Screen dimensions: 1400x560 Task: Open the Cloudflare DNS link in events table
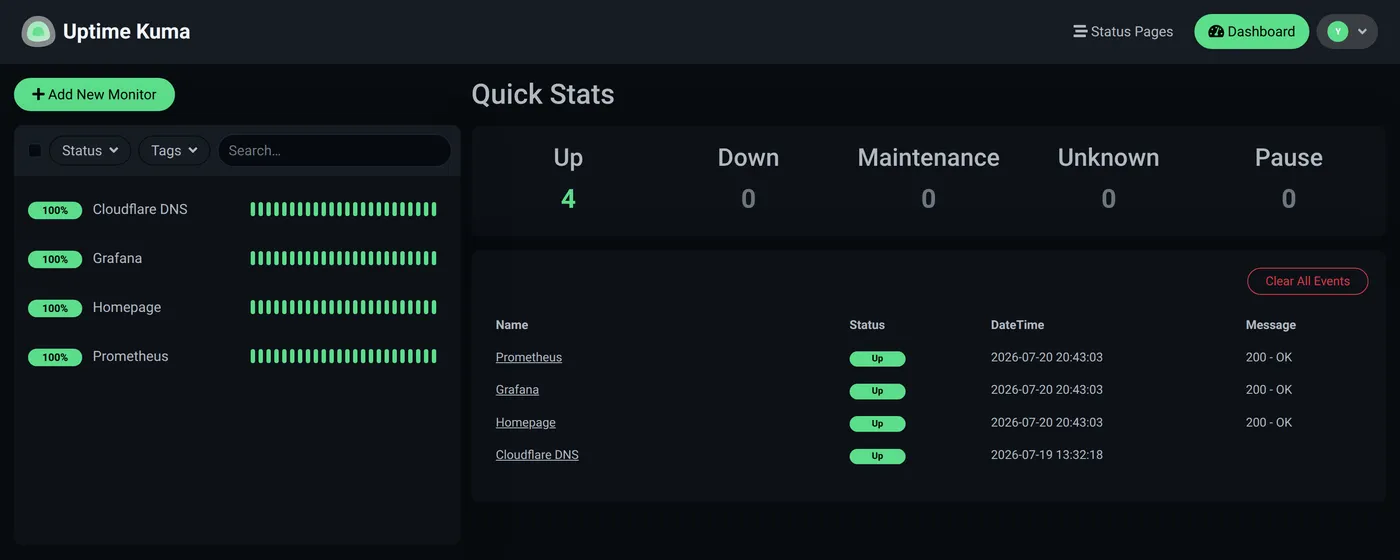(x=537, y=454)
